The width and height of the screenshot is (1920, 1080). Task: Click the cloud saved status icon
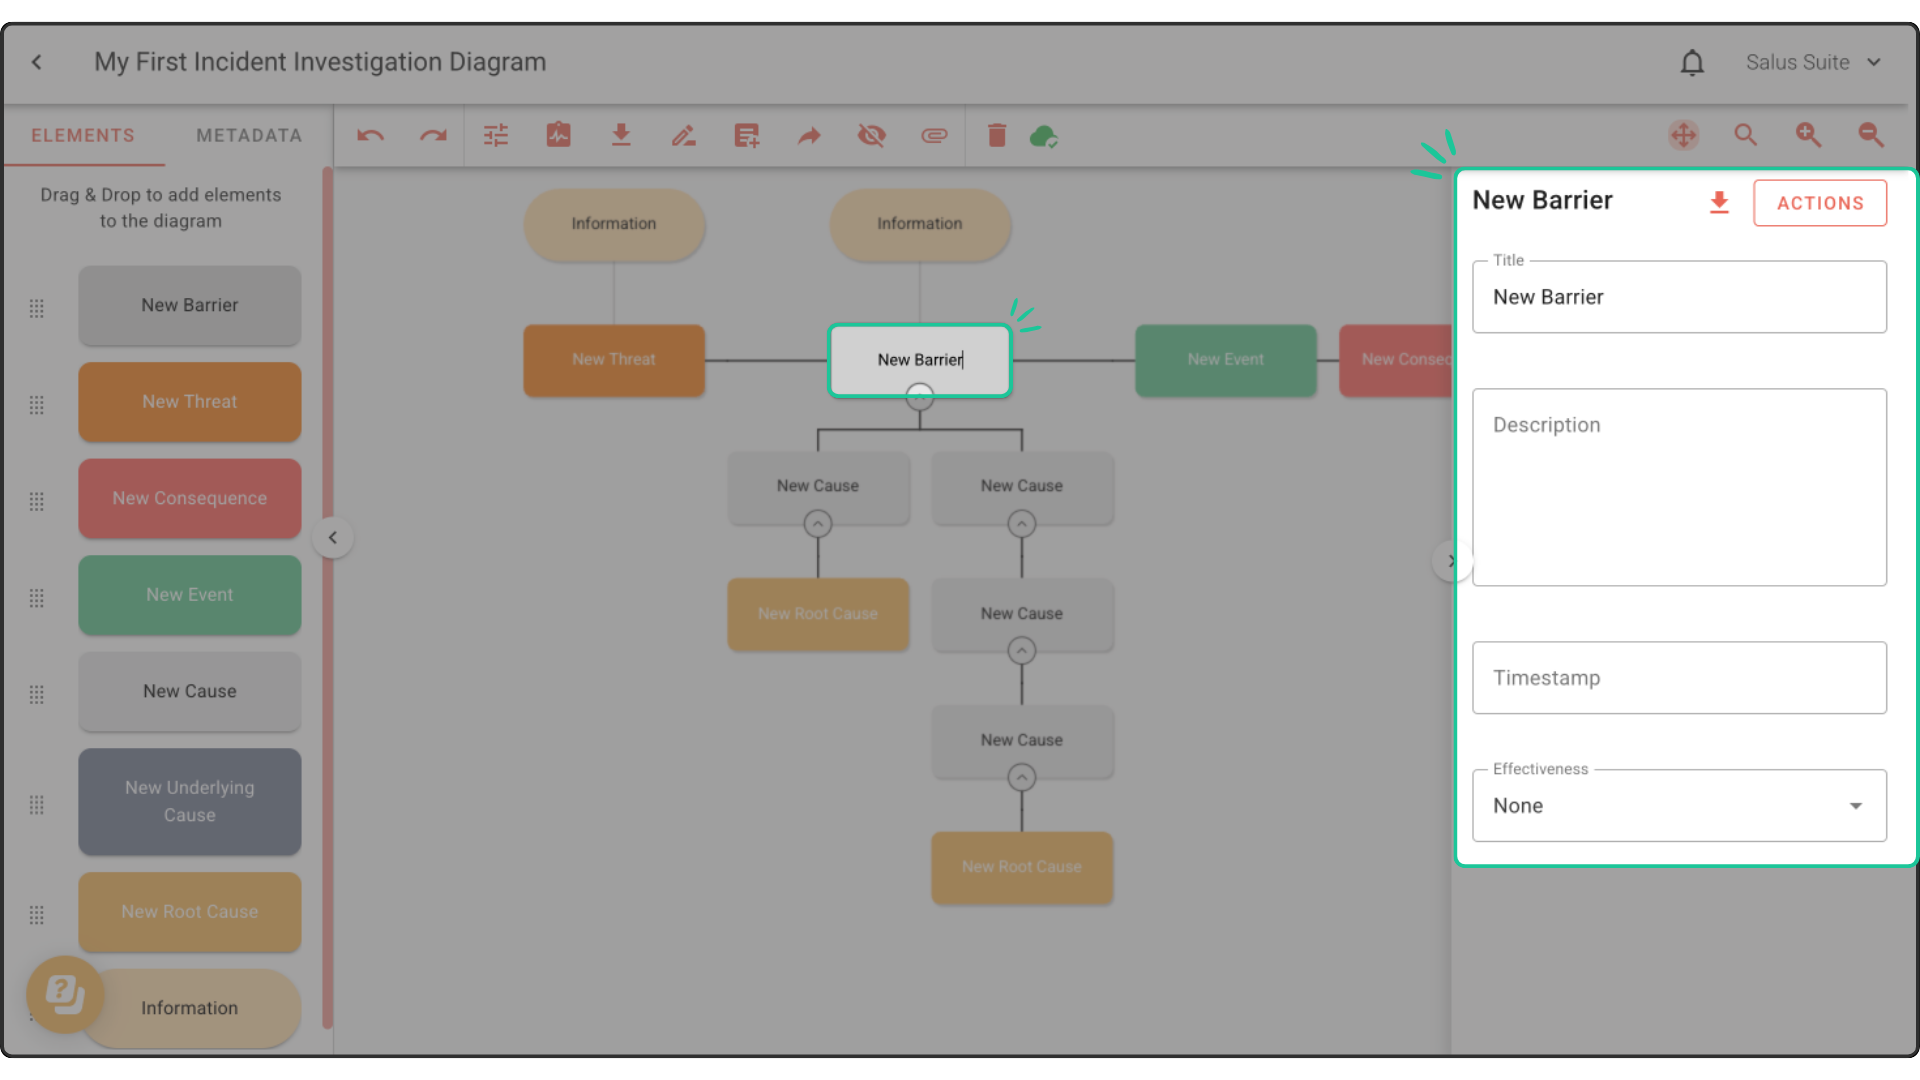click(x=1043, y=136)
